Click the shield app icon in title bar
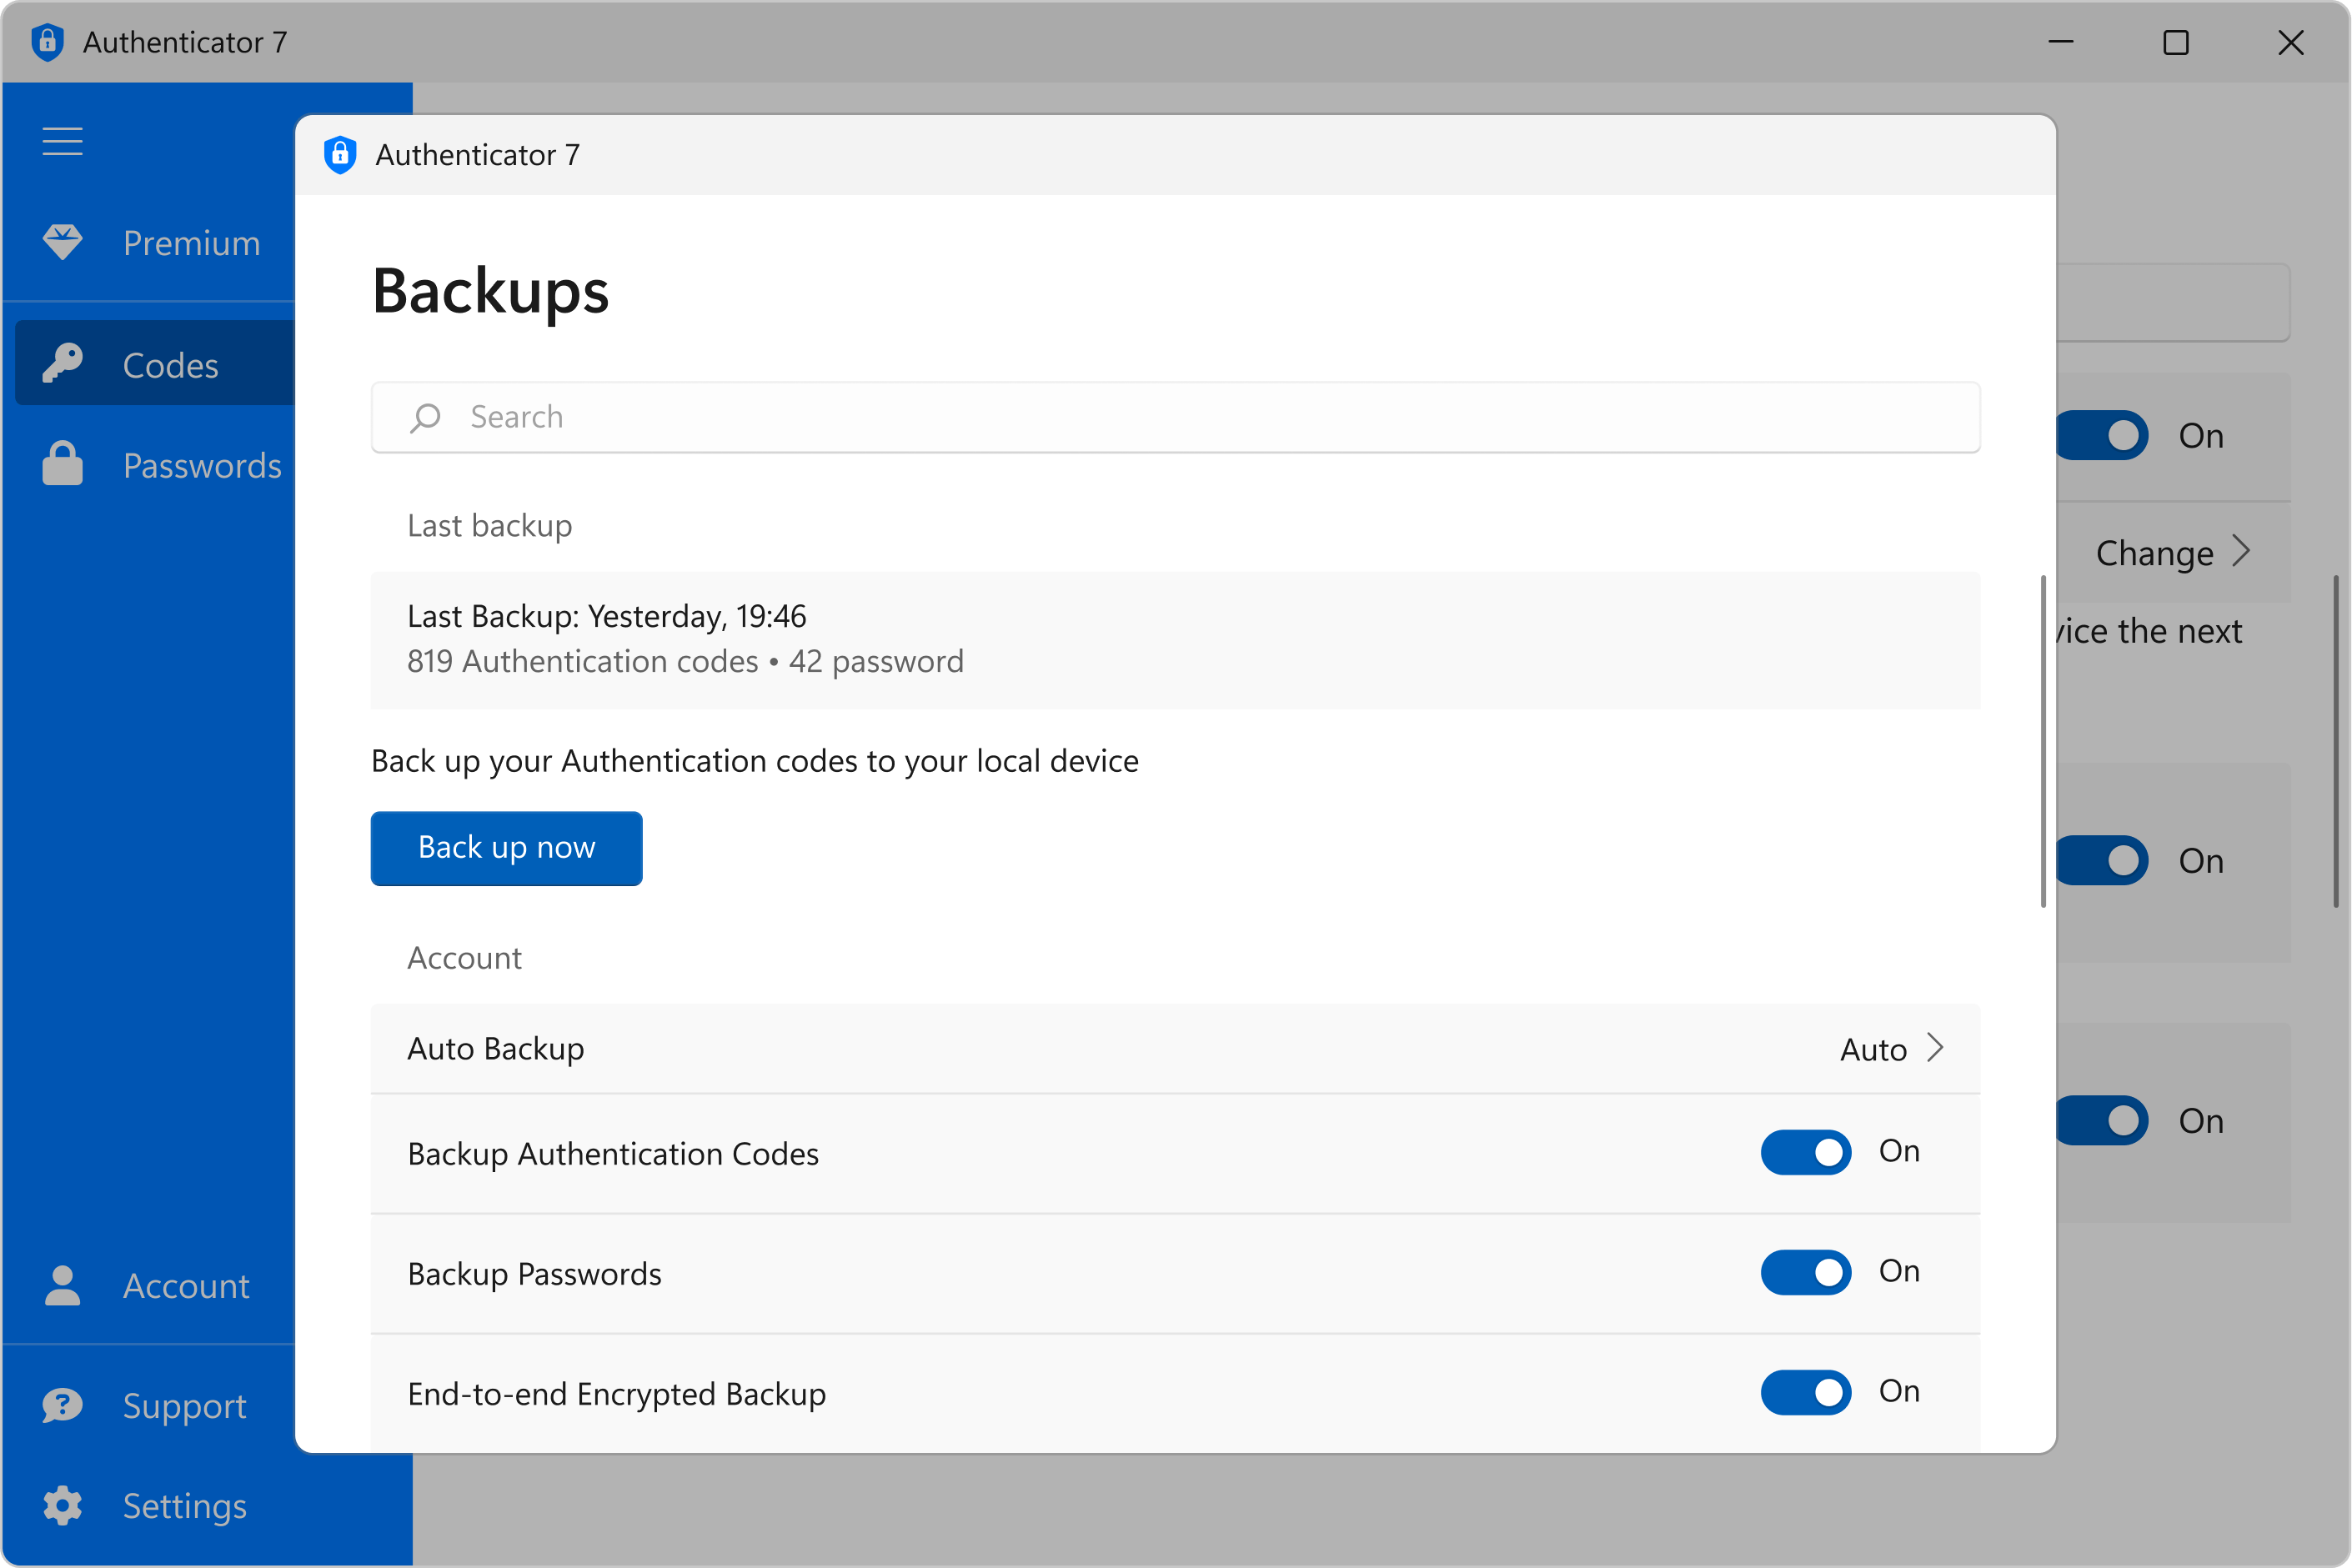The image size is (2352, 1568). (x=47, y=42)
